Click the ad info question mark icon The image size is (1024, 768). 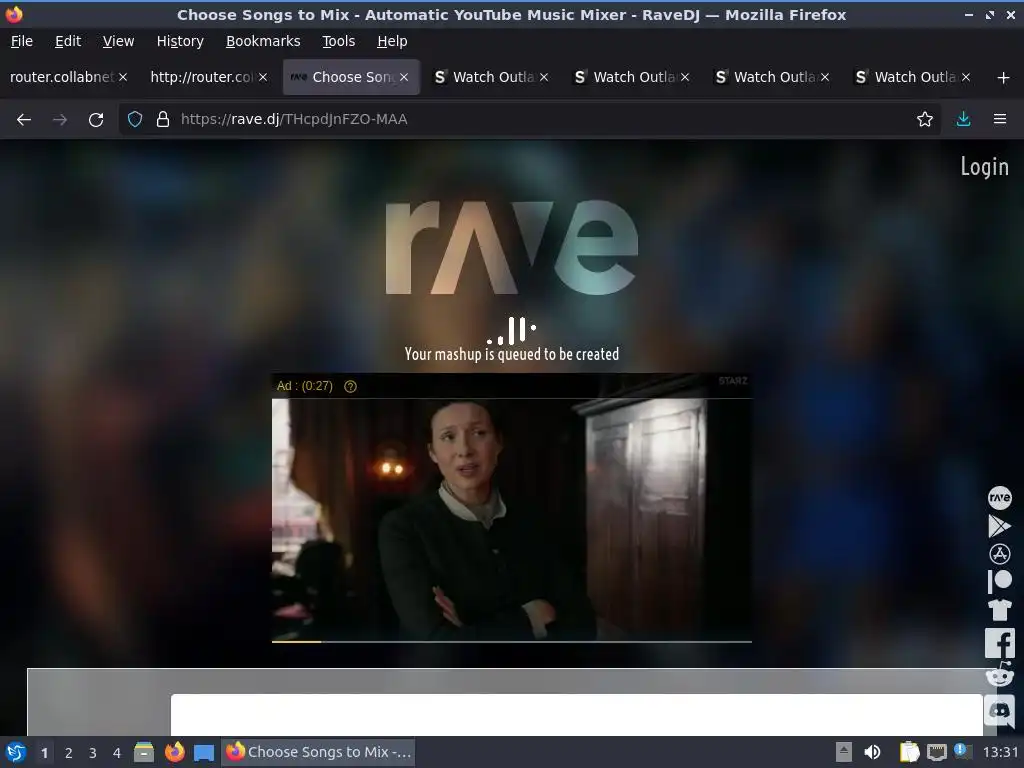(350, 386)
